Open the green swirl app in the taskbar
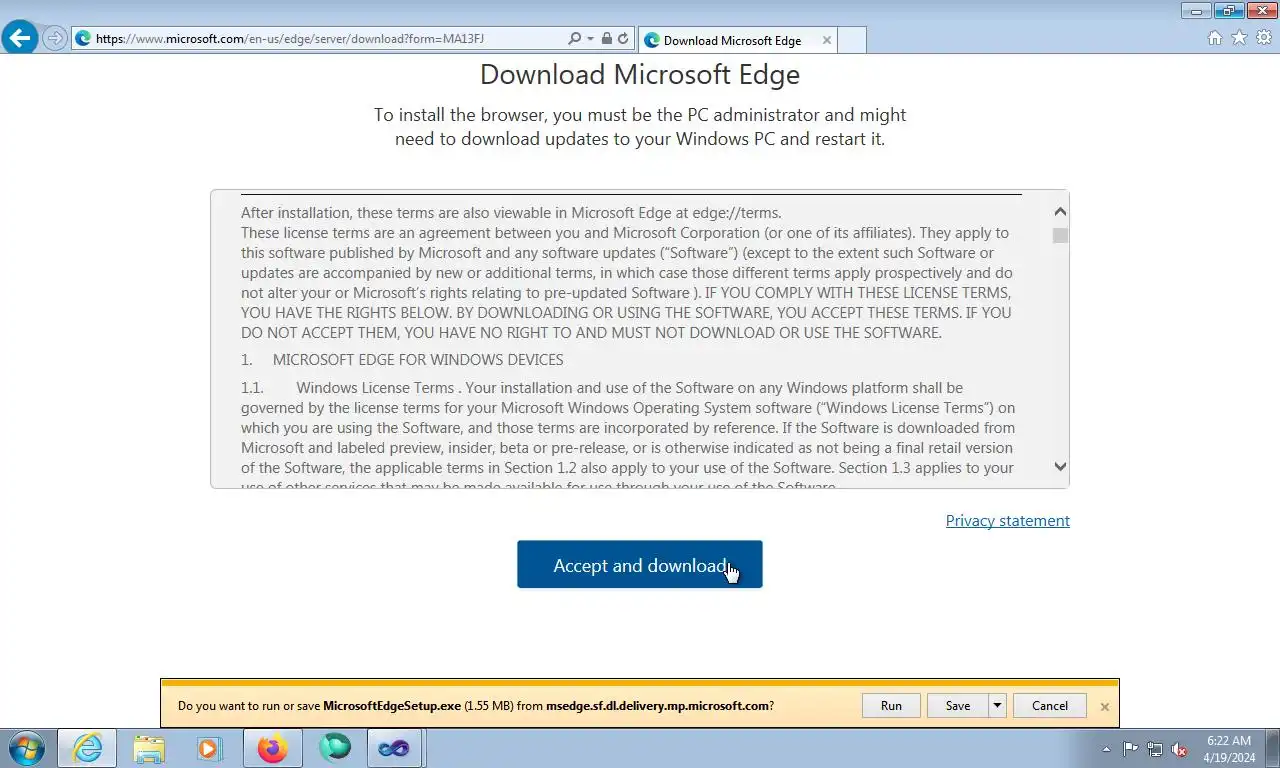1280x768 pixels. click(x=334, y=748)
